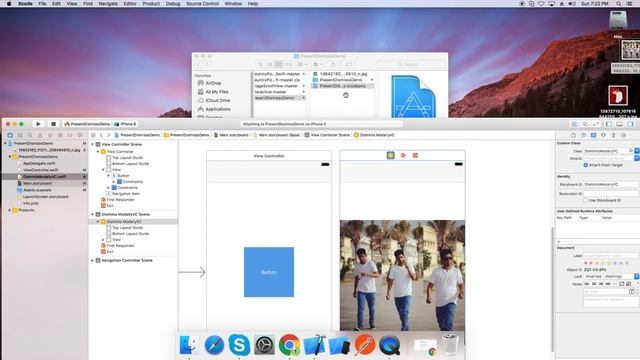
Task: Open the Project navigator folder icon
Action: [10, 135]
